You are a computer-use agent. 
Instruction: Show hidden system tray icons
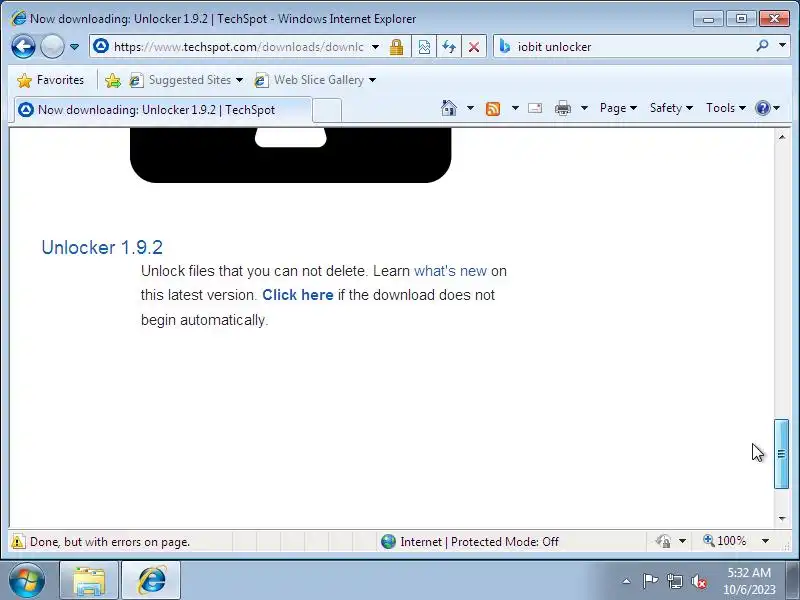627,581
